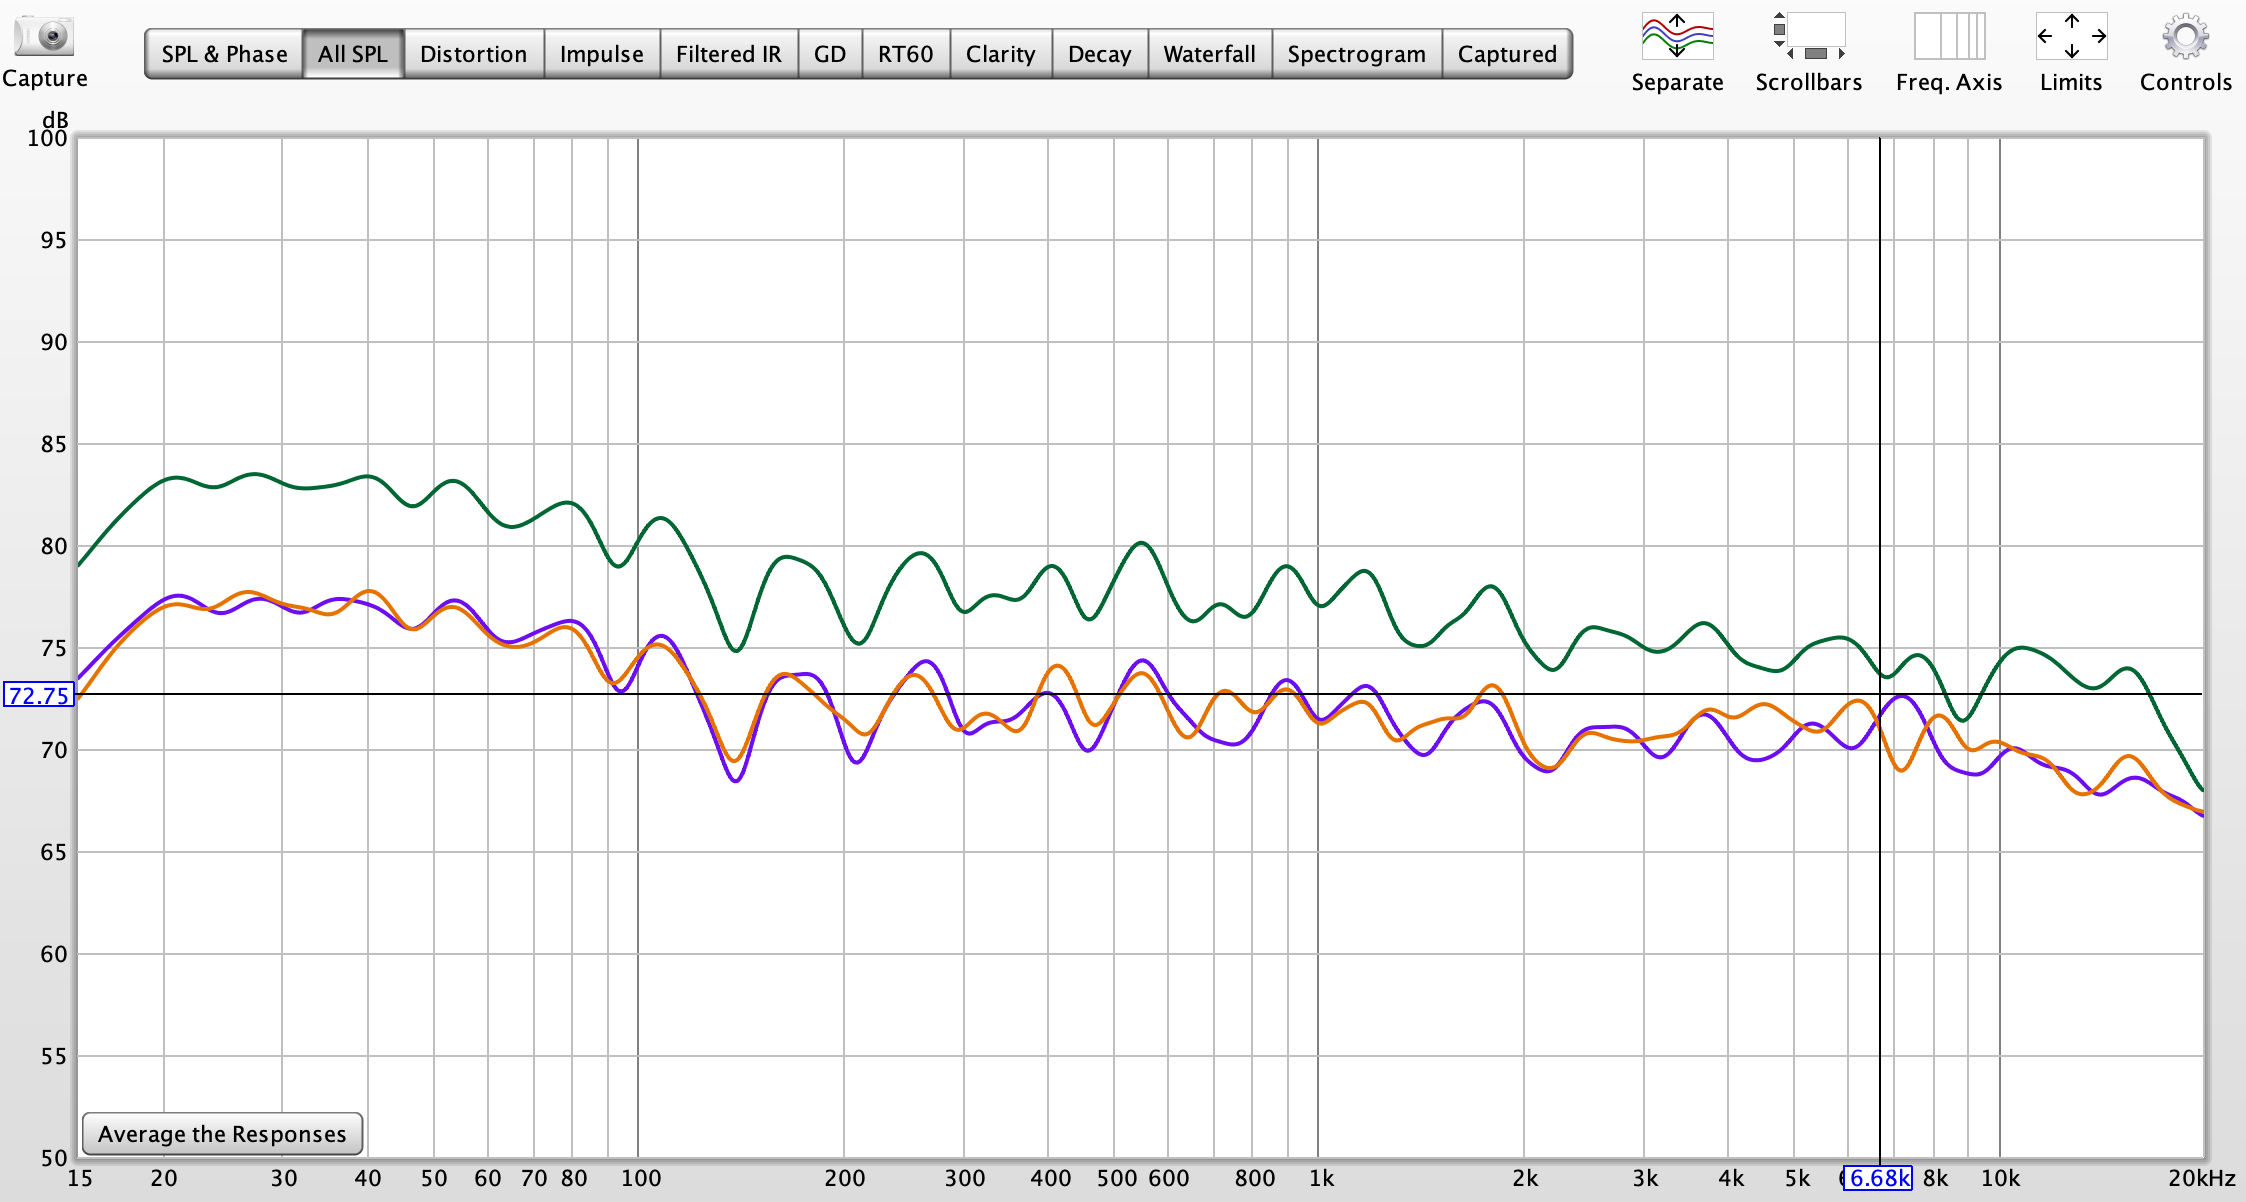Toggle the Scrollbars icon

click(1808, 36)
